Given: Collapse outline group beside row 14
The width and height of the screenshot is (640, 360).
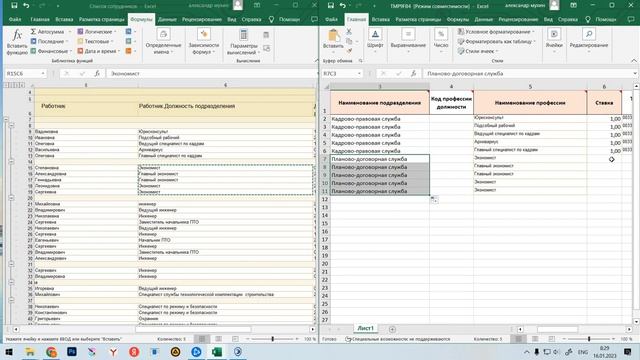Looking at the screenshot, I should tap(11, 162).
